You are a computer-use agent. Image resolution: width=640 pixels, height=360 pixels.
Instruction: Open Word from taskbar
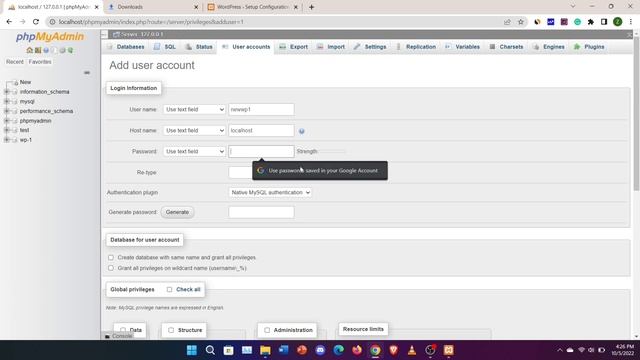coord(284,350)
